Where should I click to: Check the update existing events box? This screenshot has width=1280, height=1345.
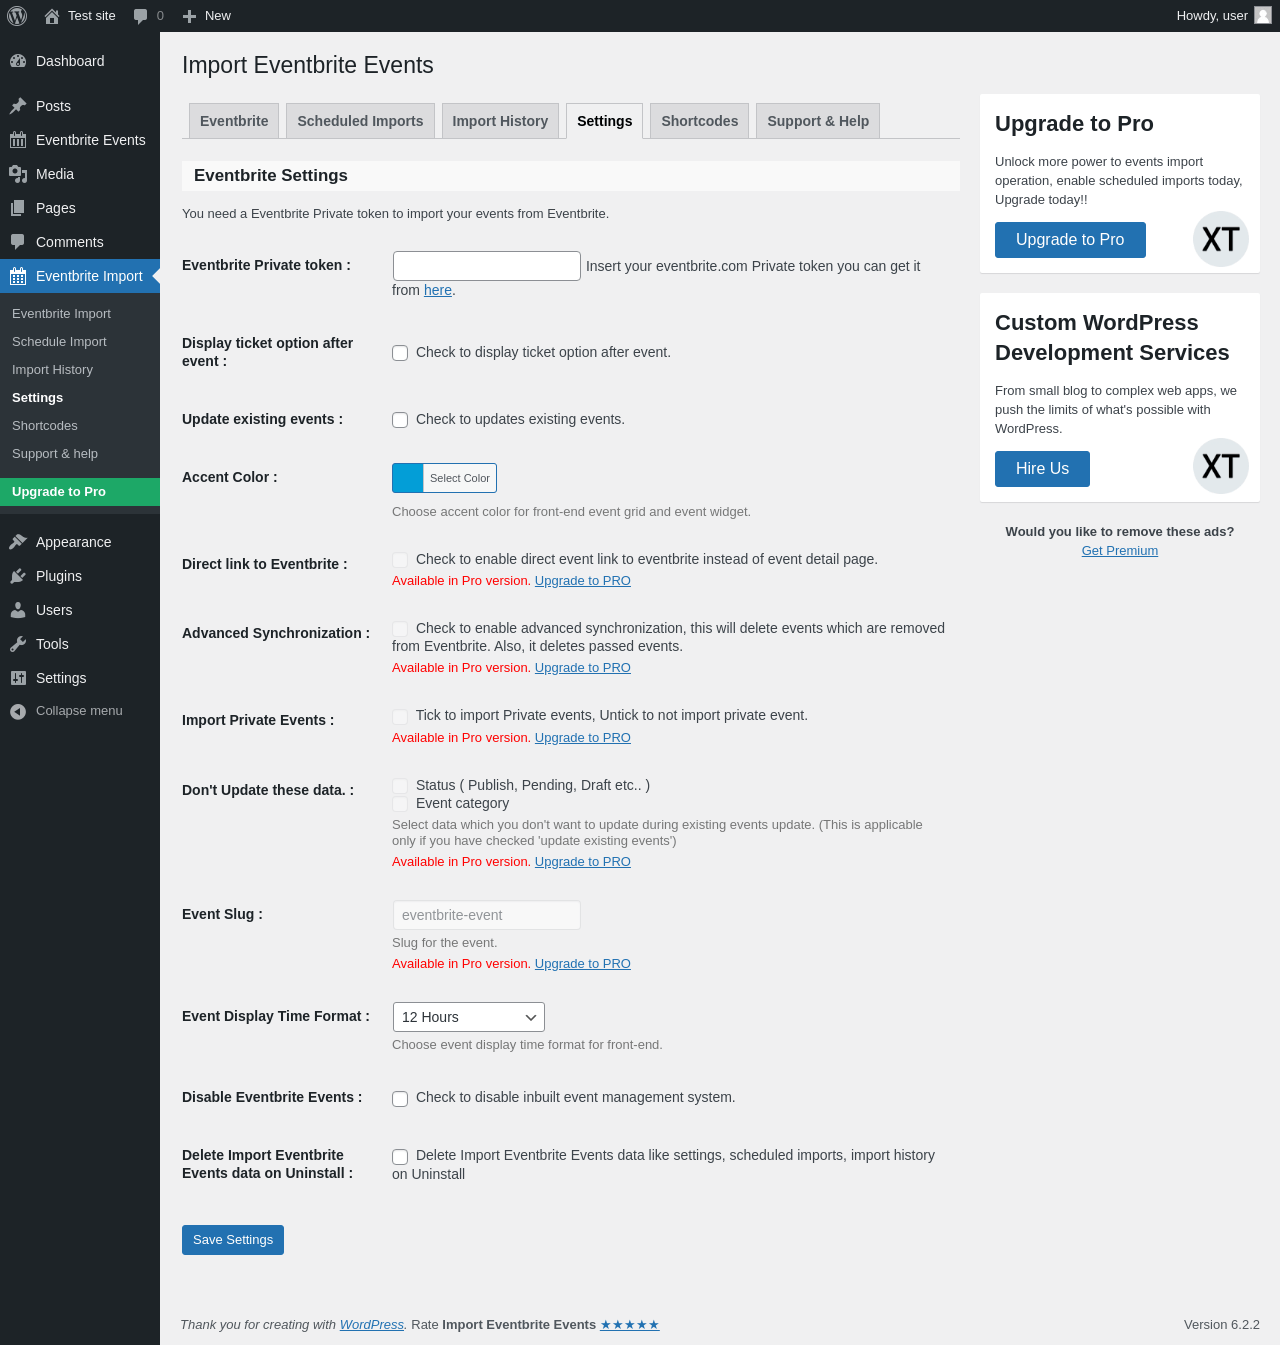(x=400, y=420)
